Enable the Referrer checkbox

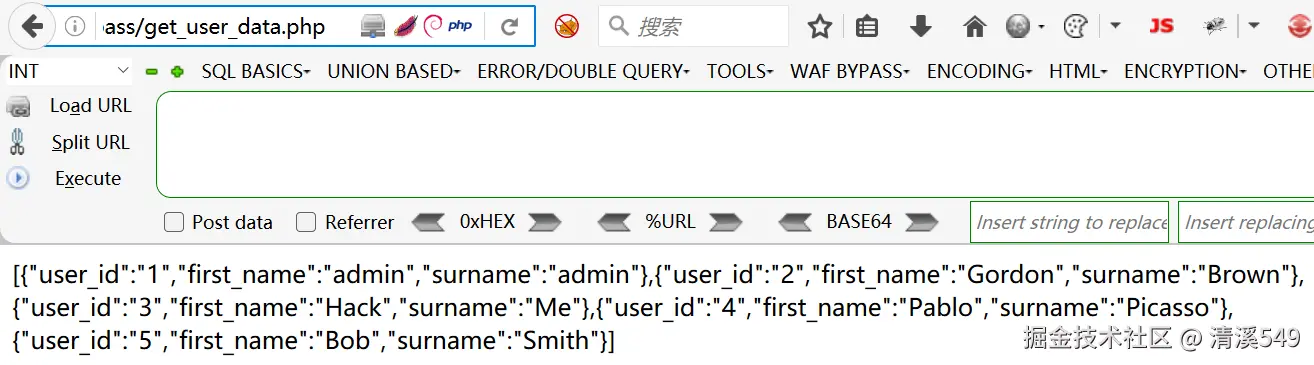306,222
